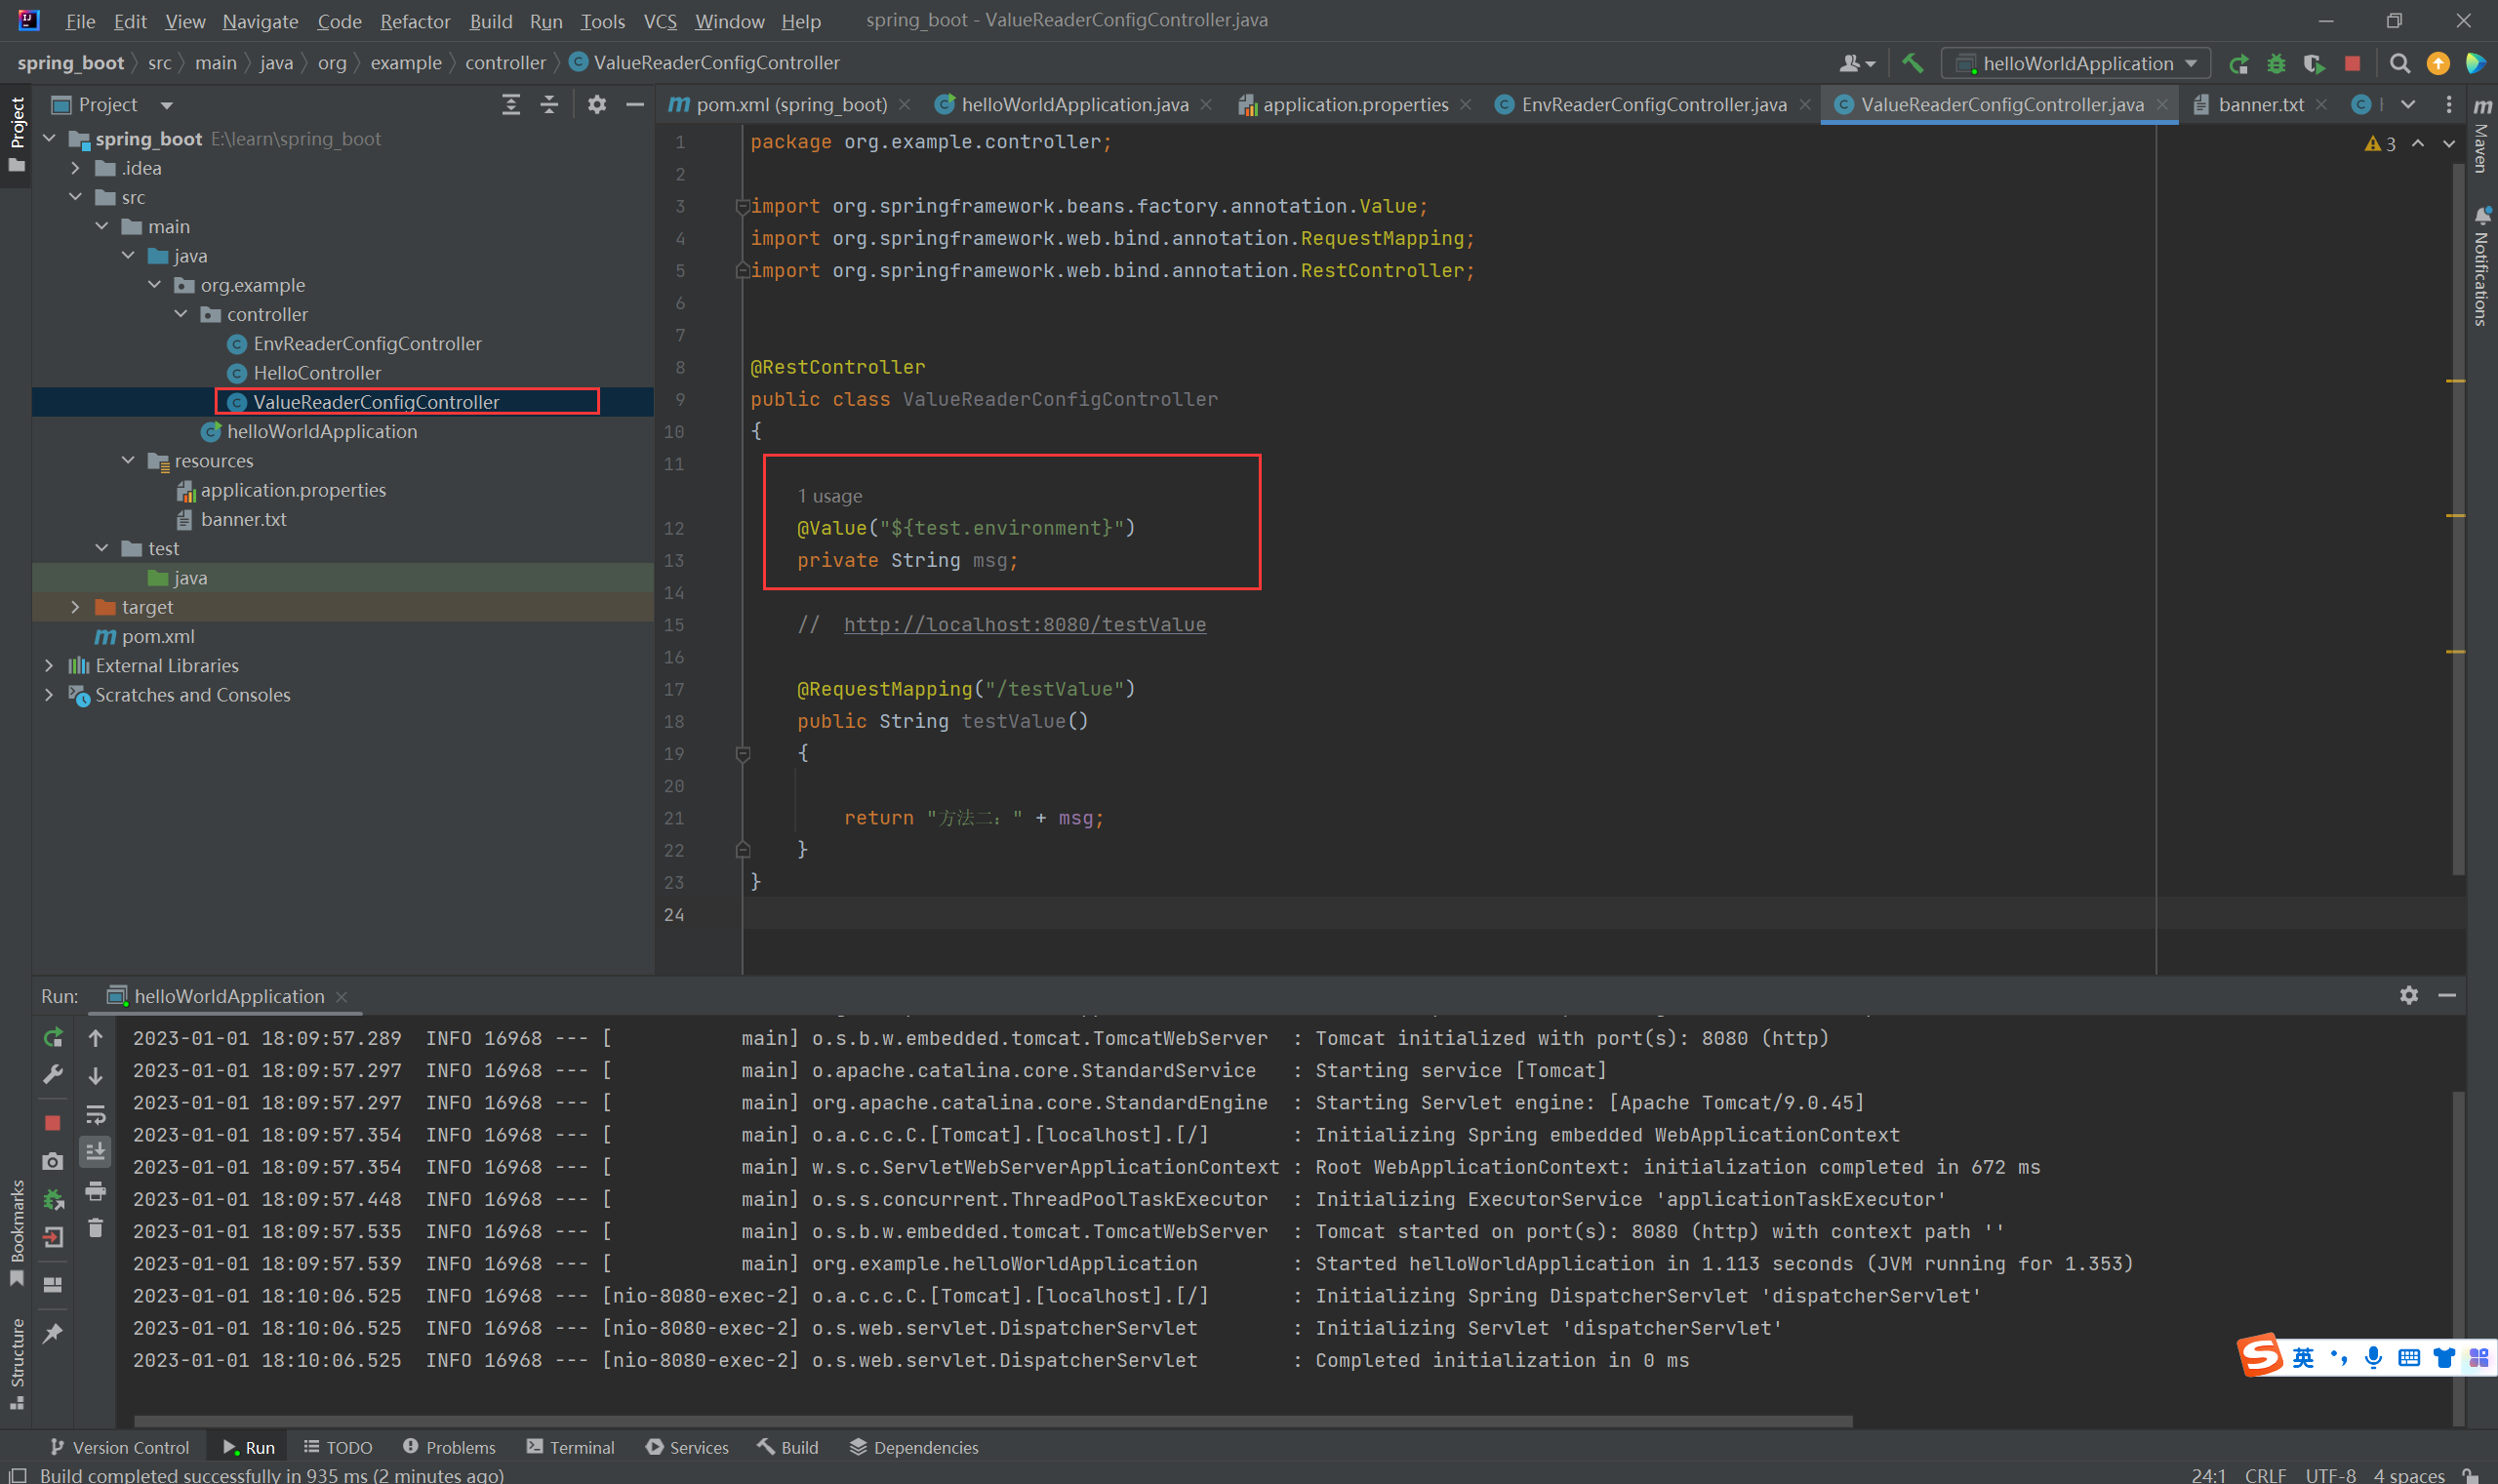The height and width of the screenshot is (1484, 2498).
Task: Open the localhost:8080/testValue link in the code
Action: 1024,624
